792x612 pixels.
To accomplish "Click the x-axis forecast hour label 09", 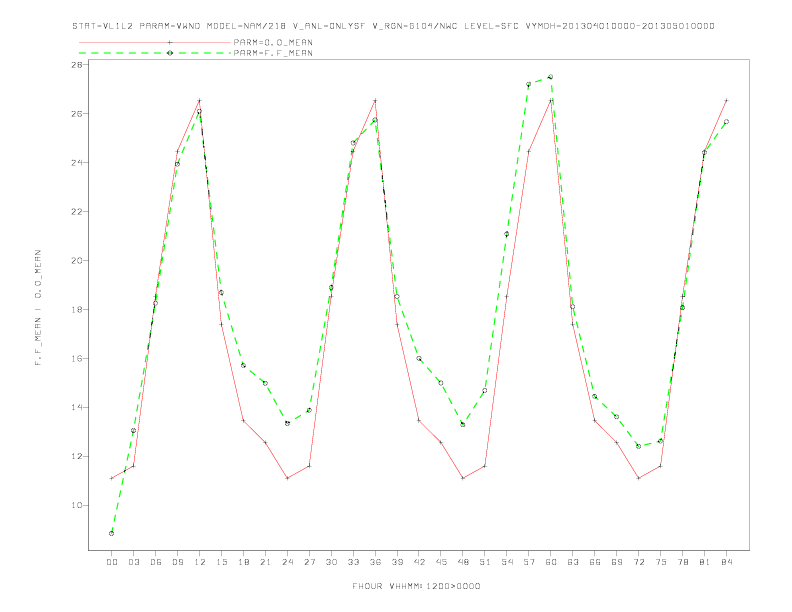I will 177,562.
